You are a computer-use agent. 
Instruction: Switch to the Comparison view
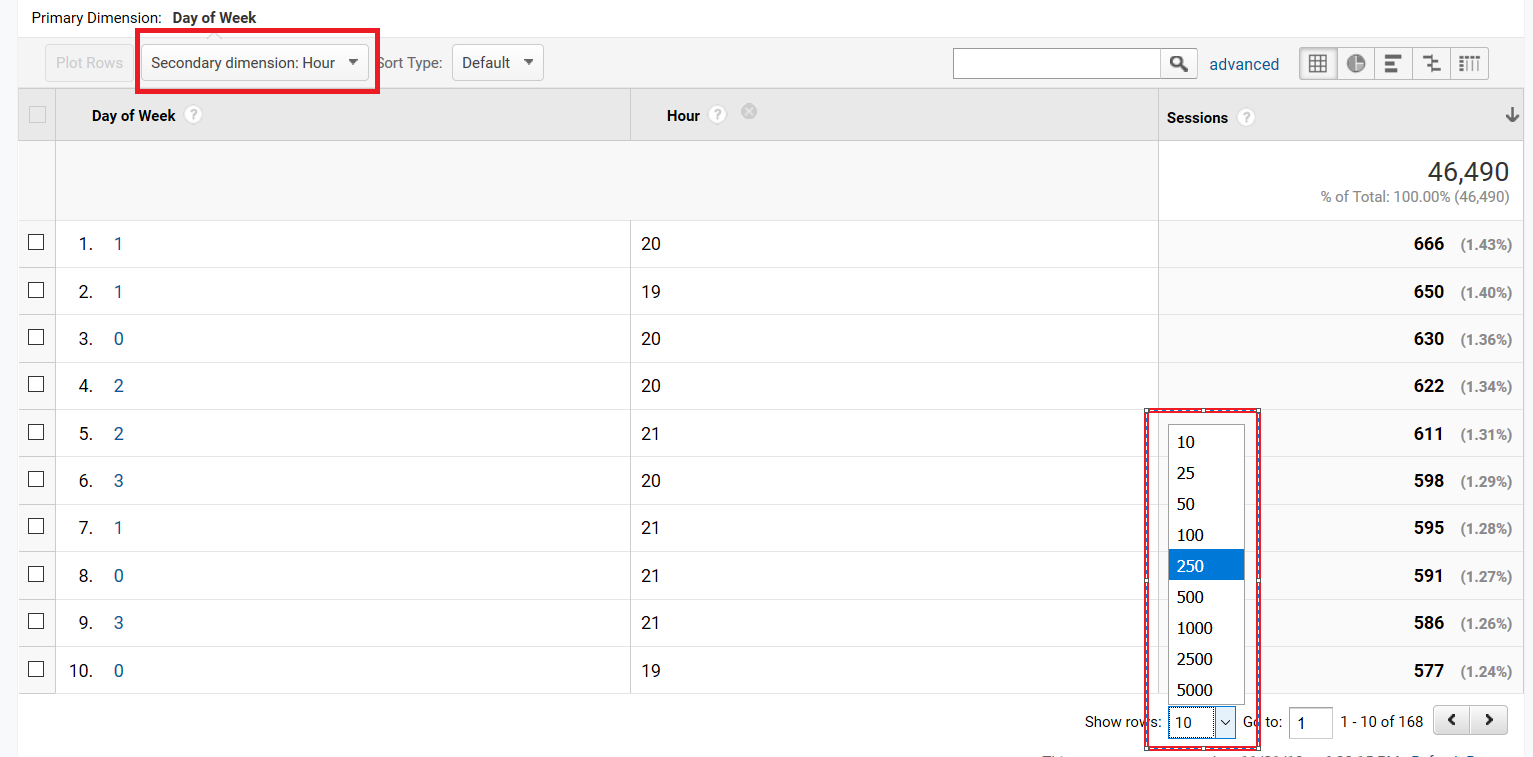point(1431,64)
